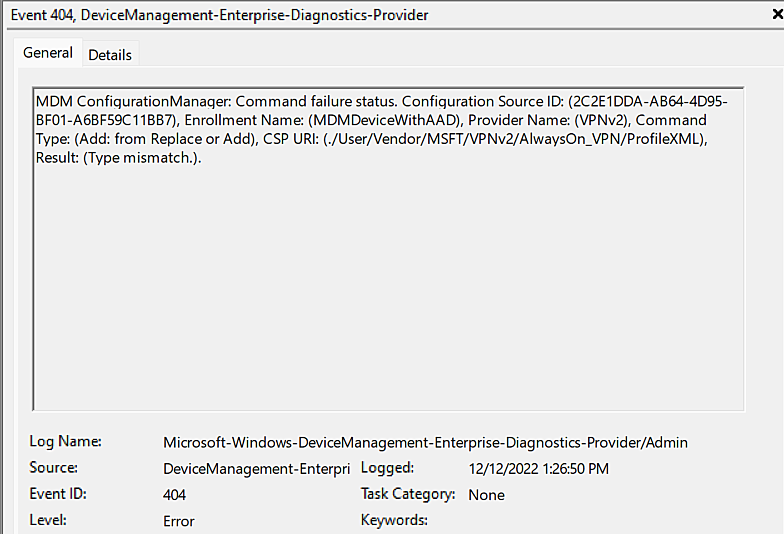Click the Keywords label
The height and width of the screenshot is (534, 784).
pos(394,520)
